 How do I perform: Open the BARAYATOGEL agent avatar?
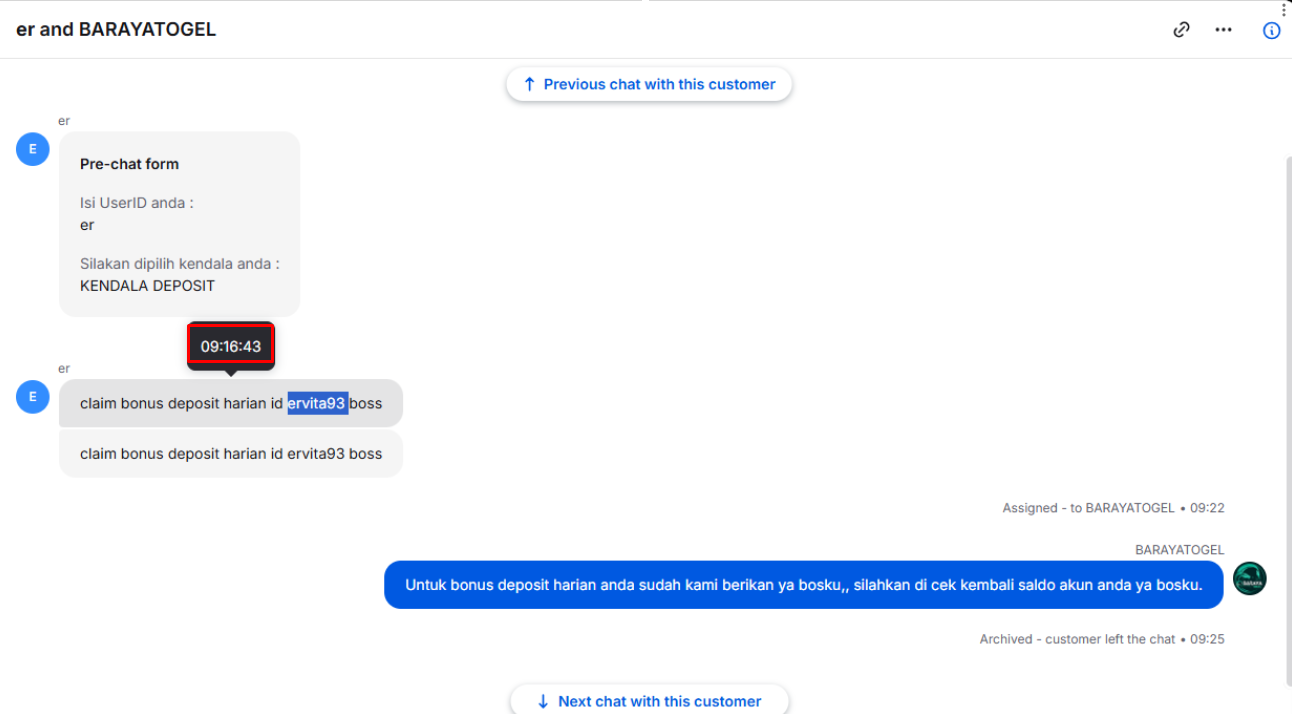coord(1250,578)
